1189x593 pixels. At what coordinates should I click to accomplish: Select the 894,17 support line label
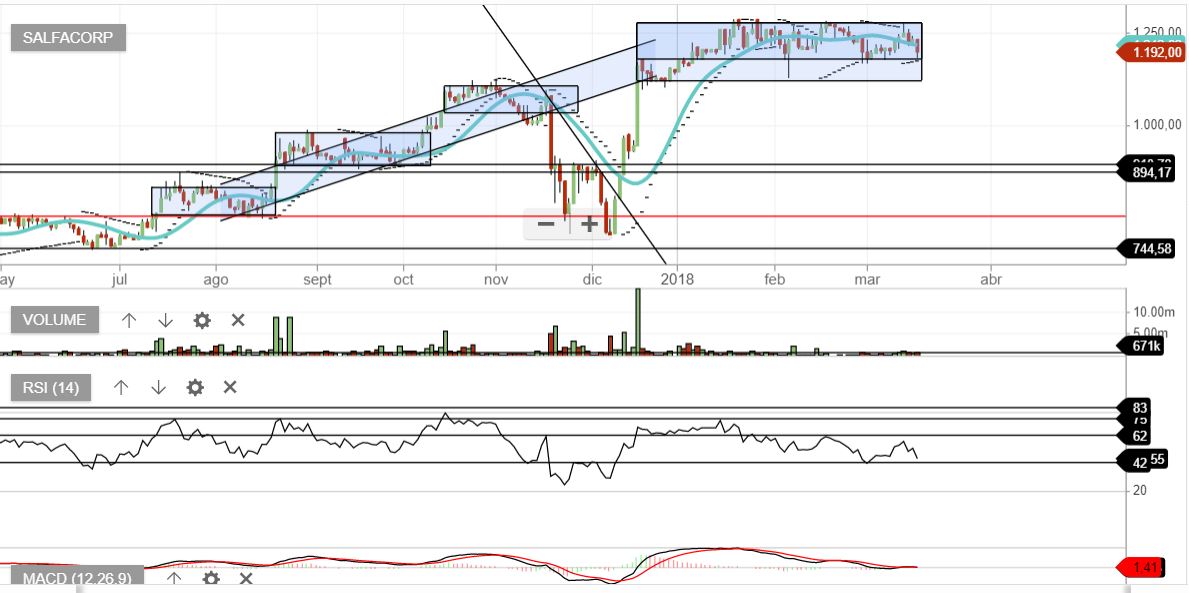pos(1150,173)
